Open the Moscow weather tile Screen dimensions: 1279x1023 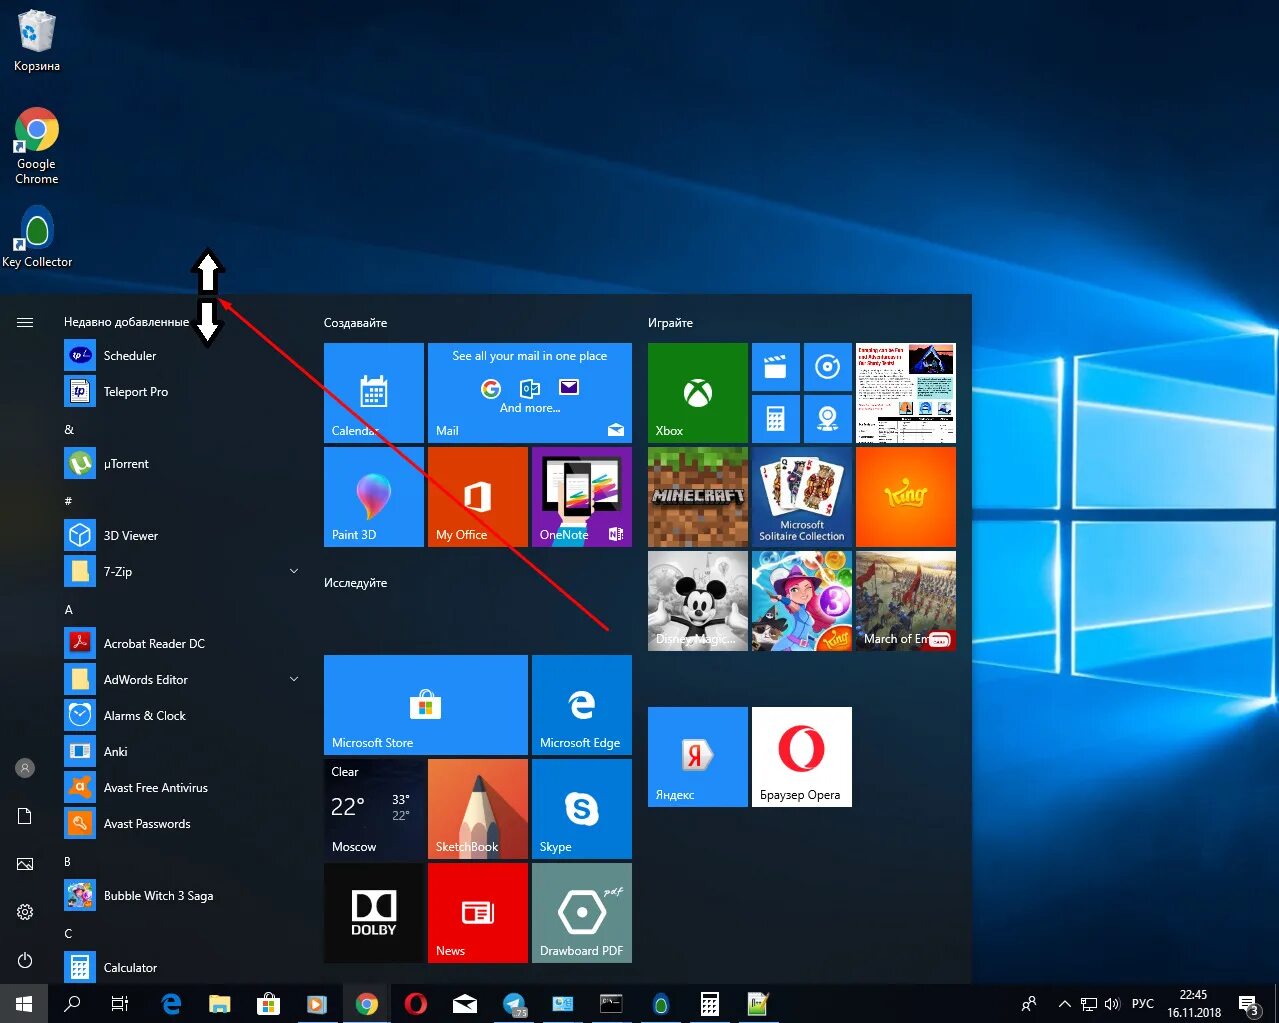(x=374, y=809)
